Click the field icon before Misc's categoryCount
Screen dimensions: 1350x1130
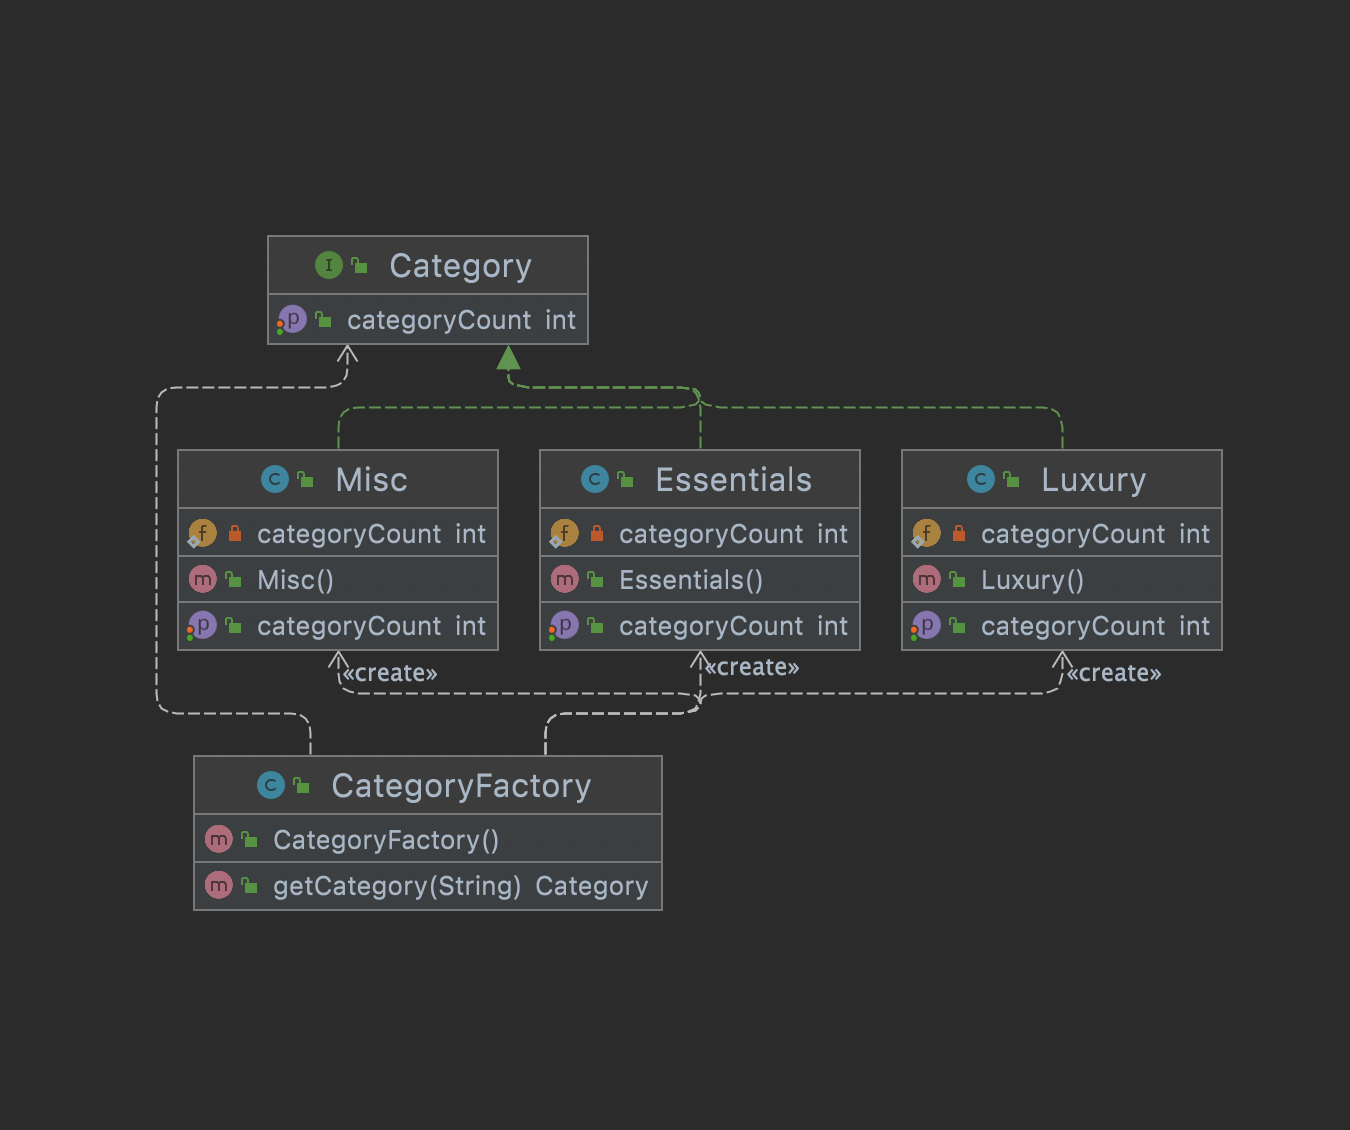pyautogui.click(x=203, y=533)
